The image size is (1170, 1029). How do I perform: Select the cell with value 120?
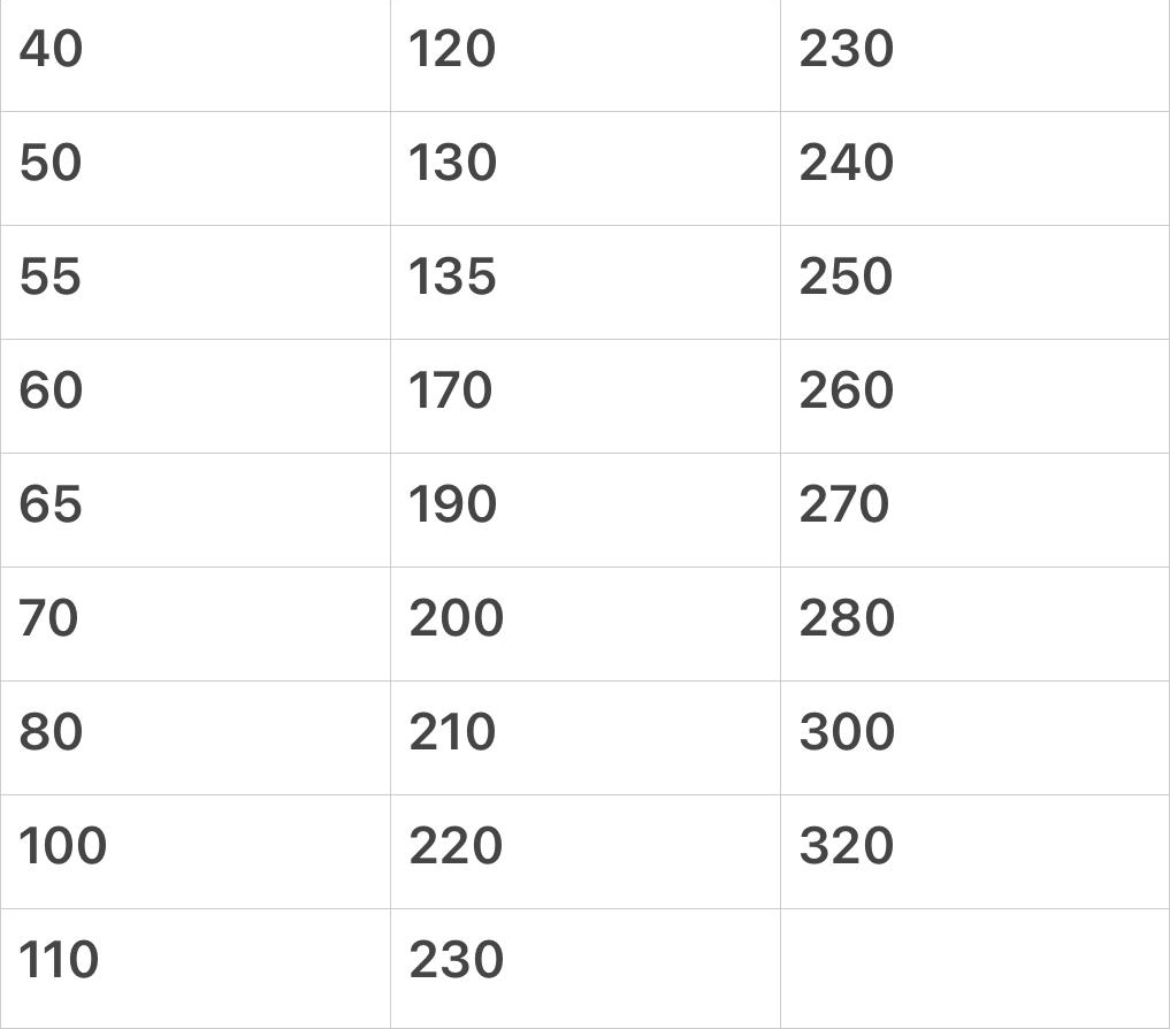coord(453,50)
